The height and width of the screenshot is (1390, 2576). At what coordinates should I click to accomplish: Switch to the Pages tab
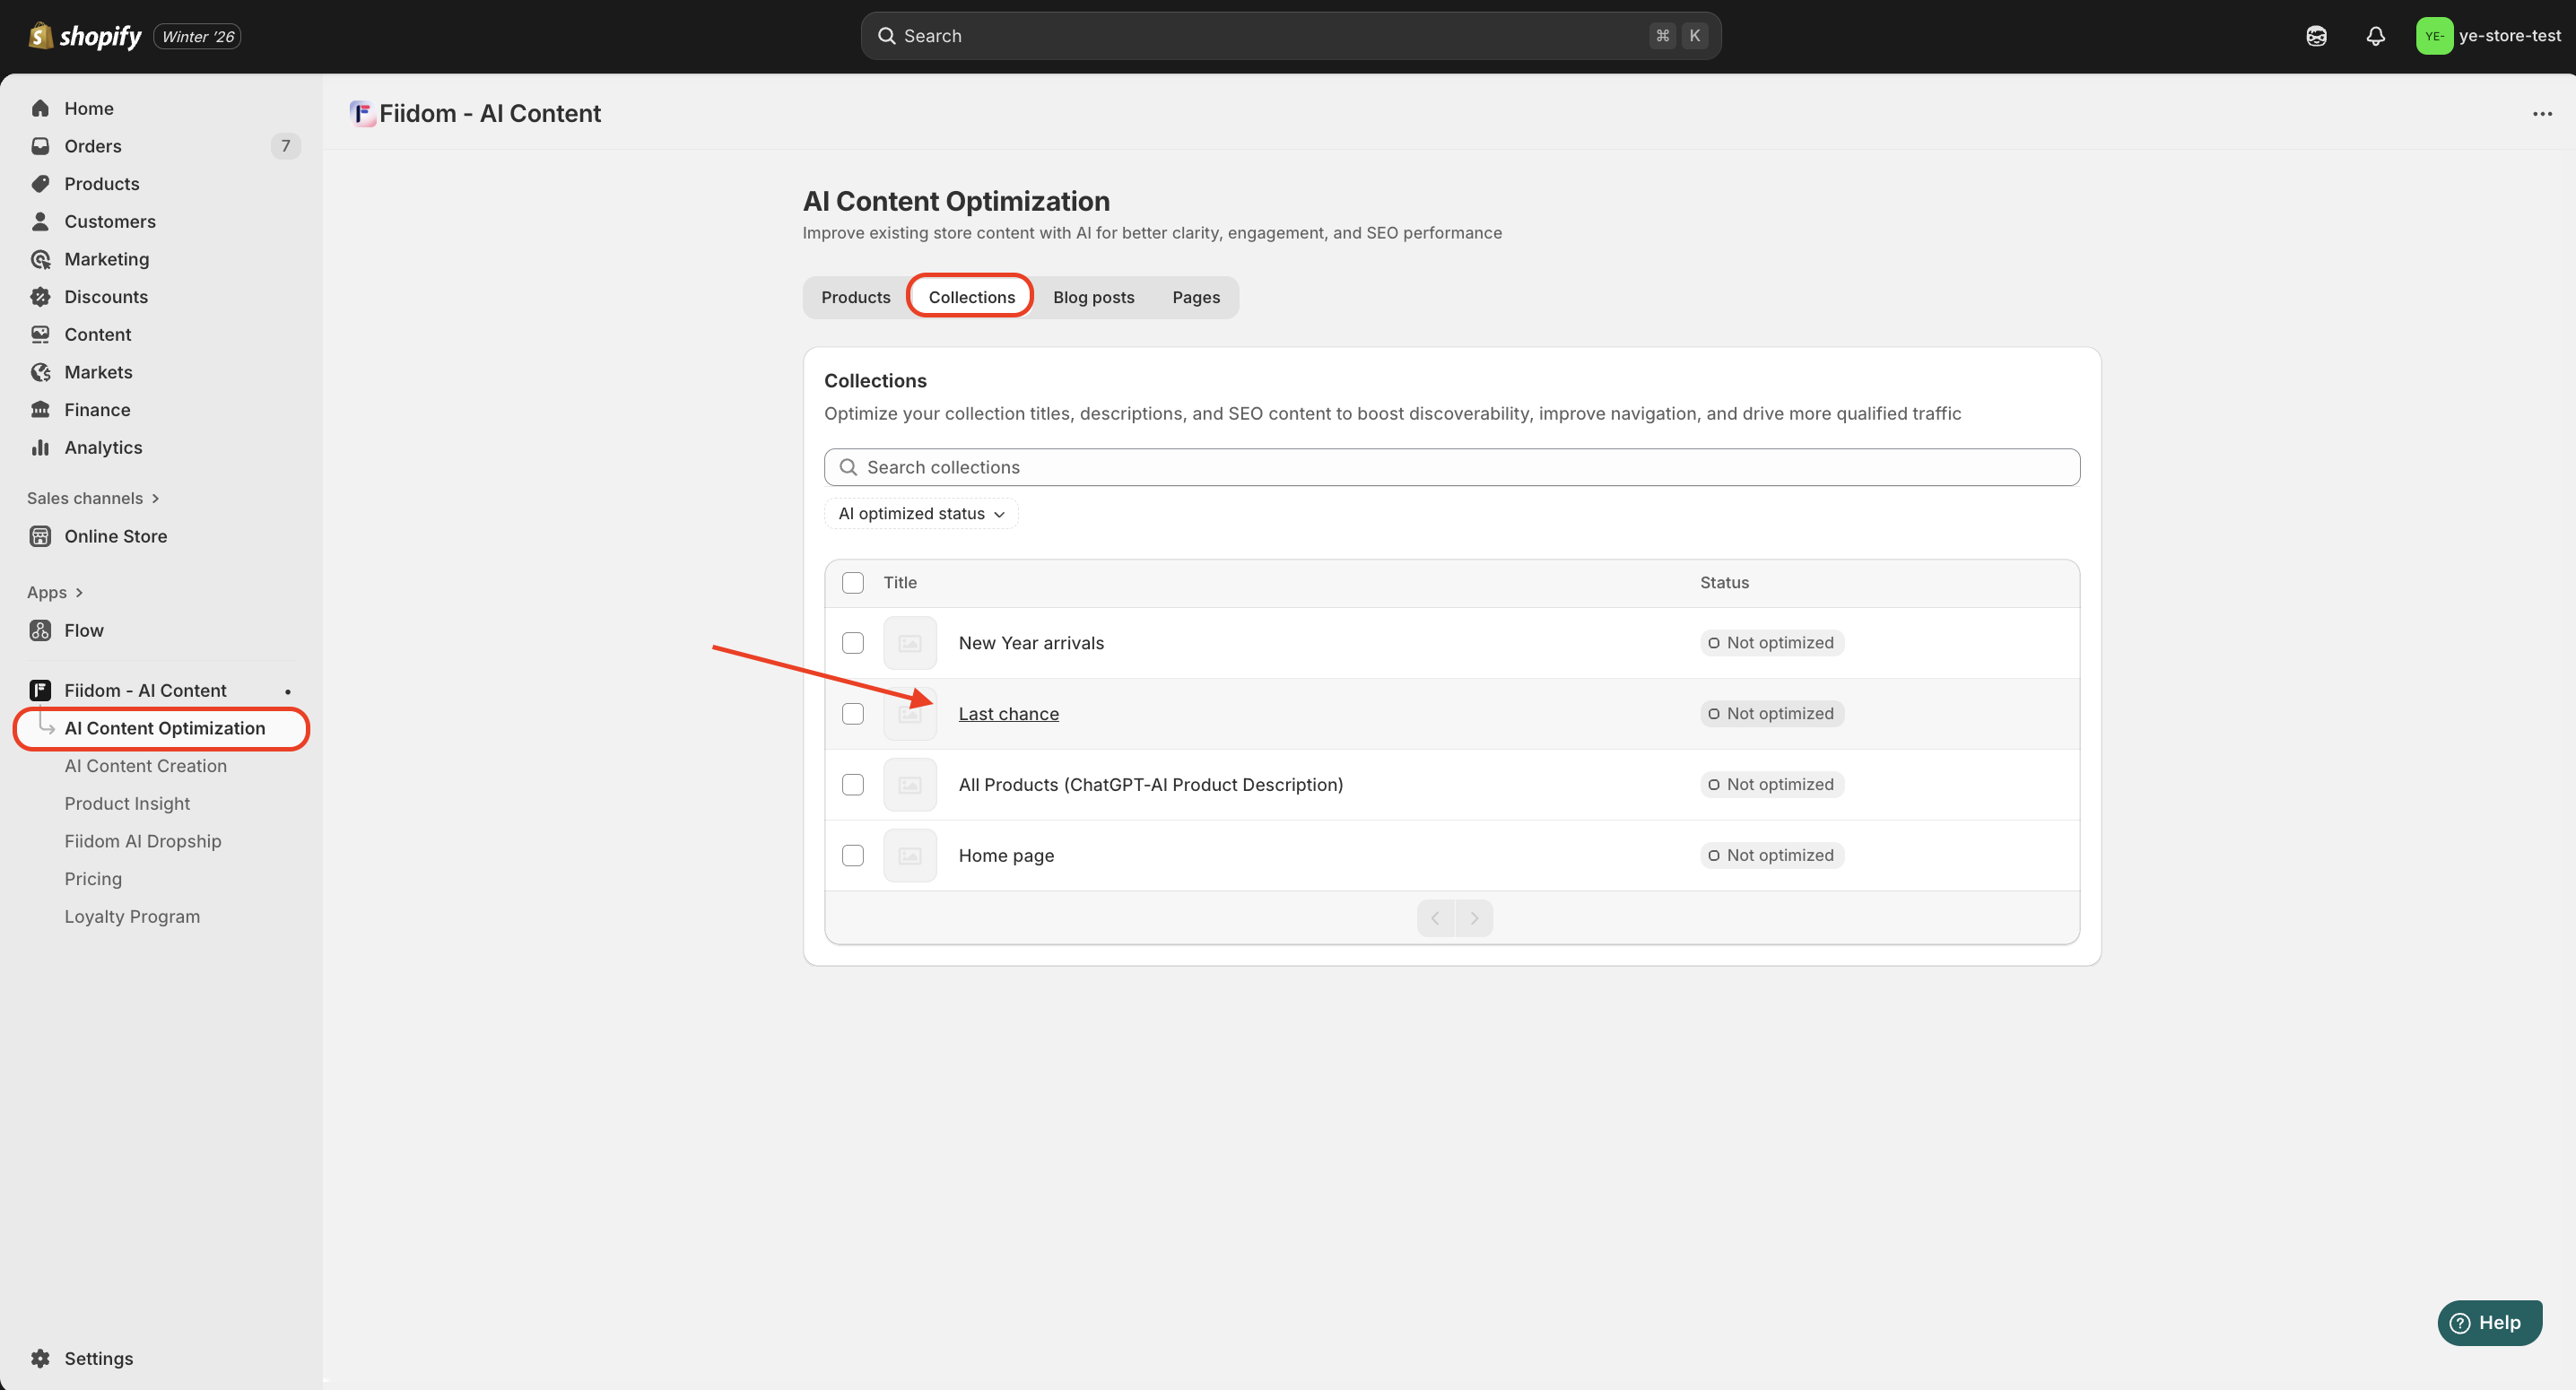click(x=1195, y=297)
